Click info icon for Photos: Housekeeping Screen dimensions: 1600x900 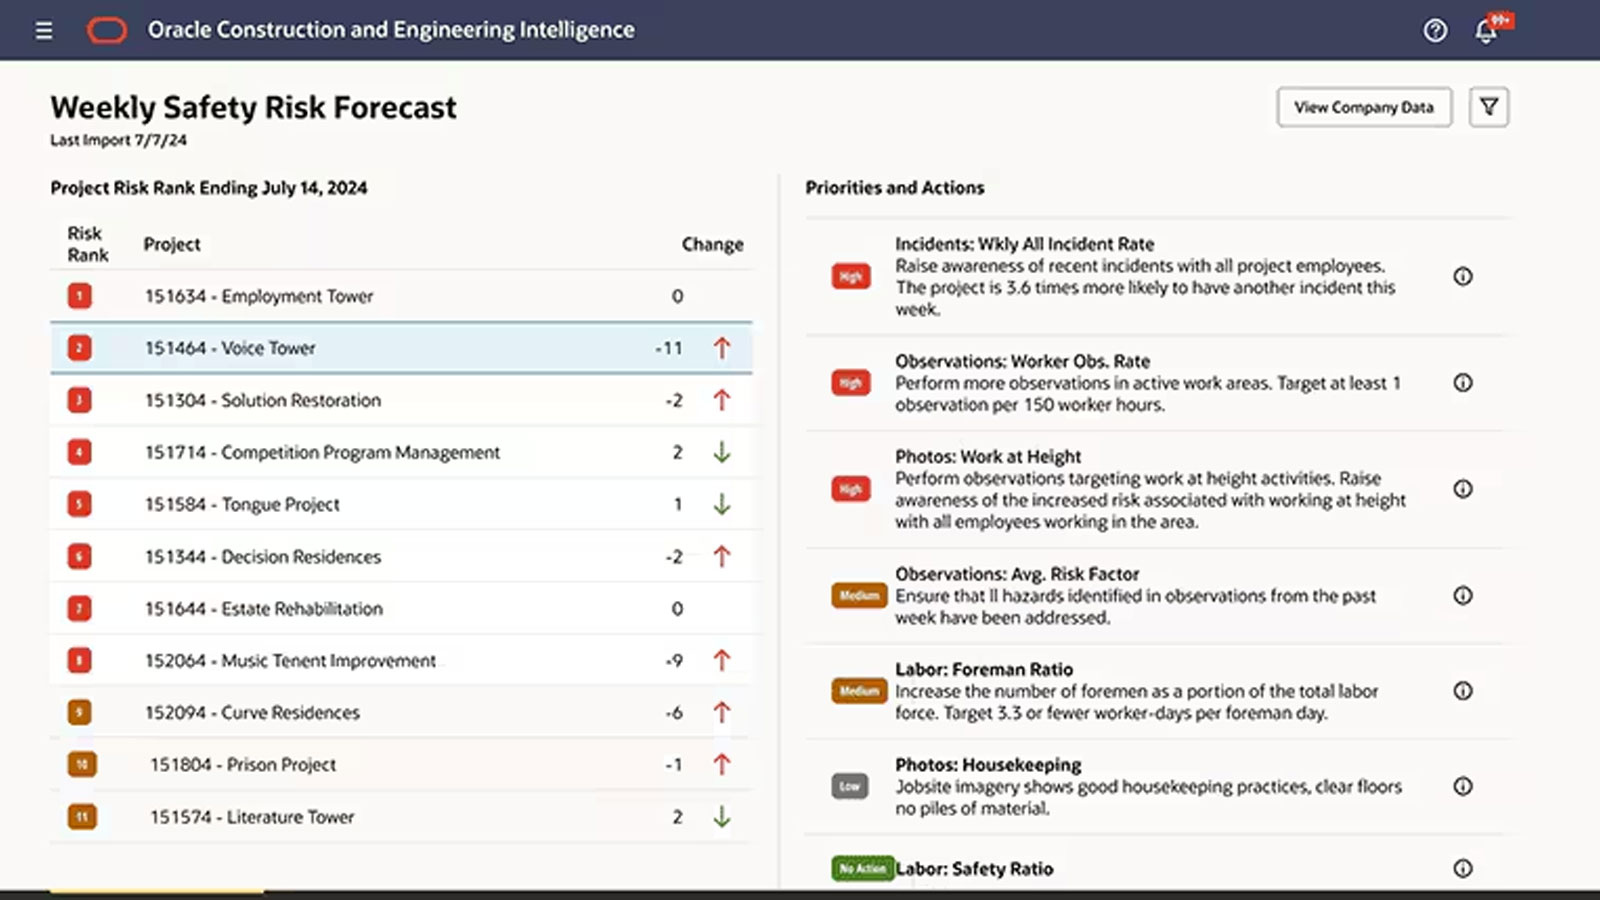(x=1463, y=786)
